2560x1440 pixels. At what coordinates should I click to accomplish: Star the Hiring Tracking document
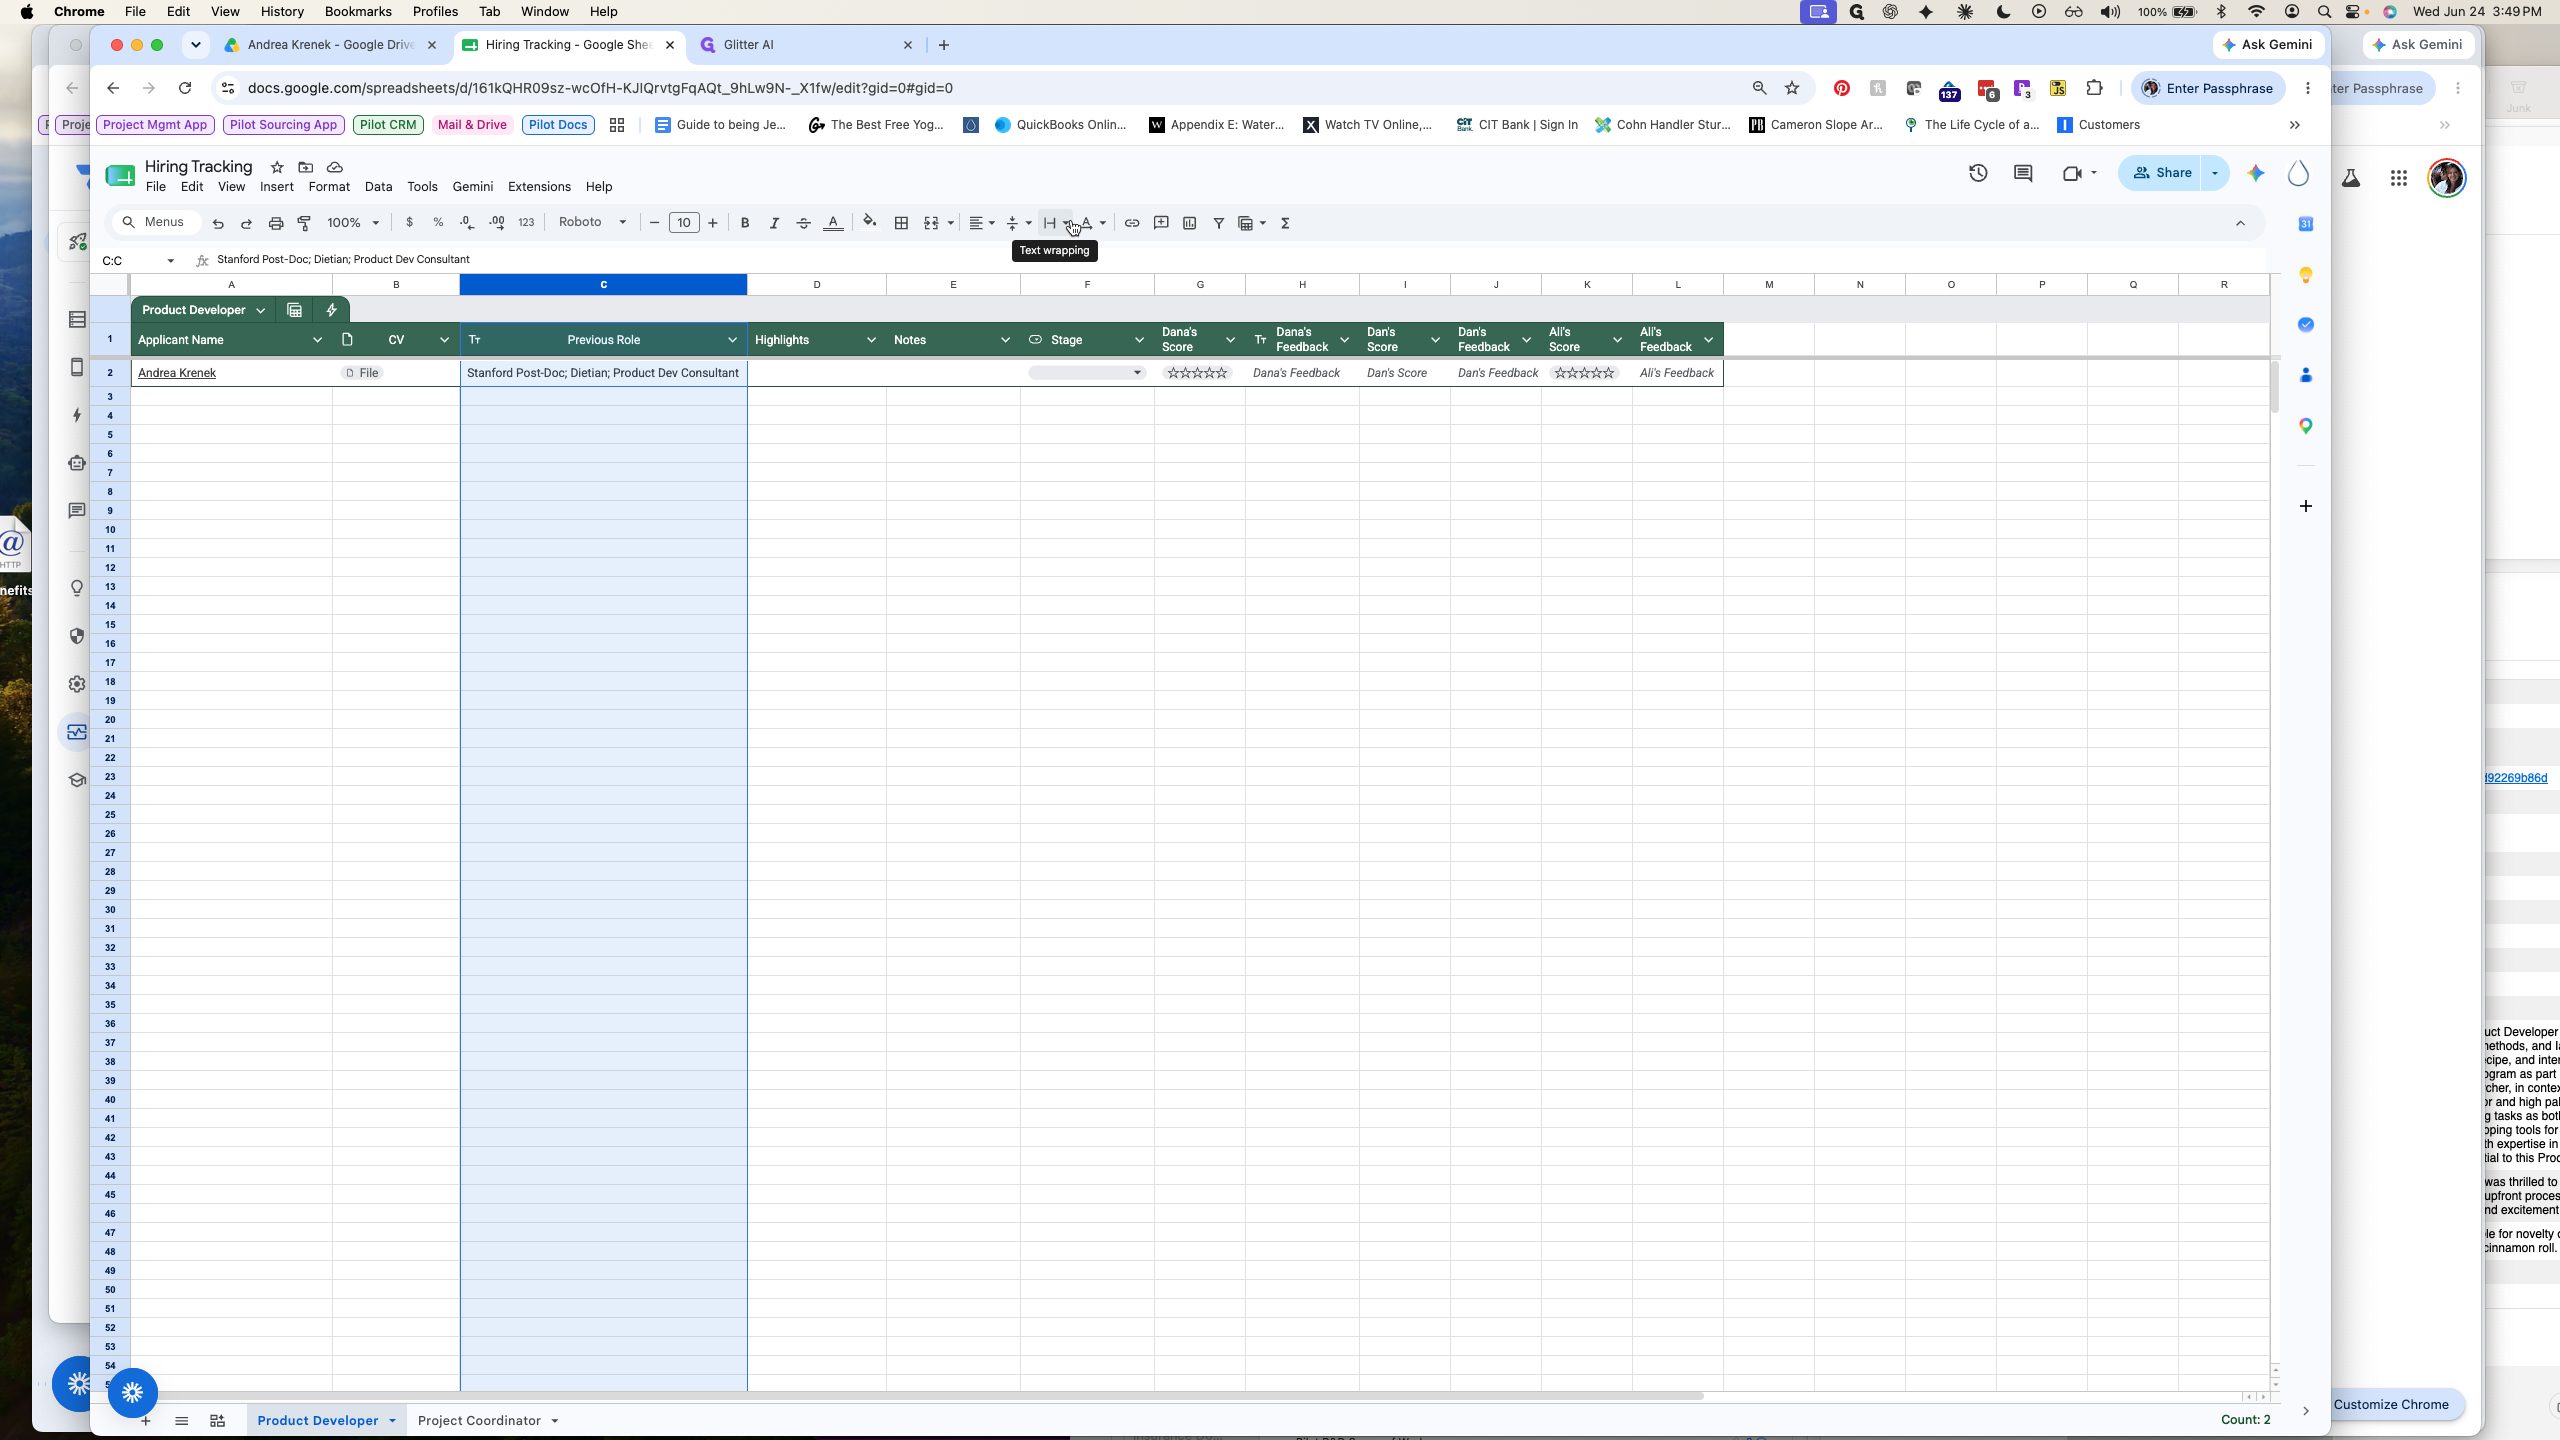[277, 167]
